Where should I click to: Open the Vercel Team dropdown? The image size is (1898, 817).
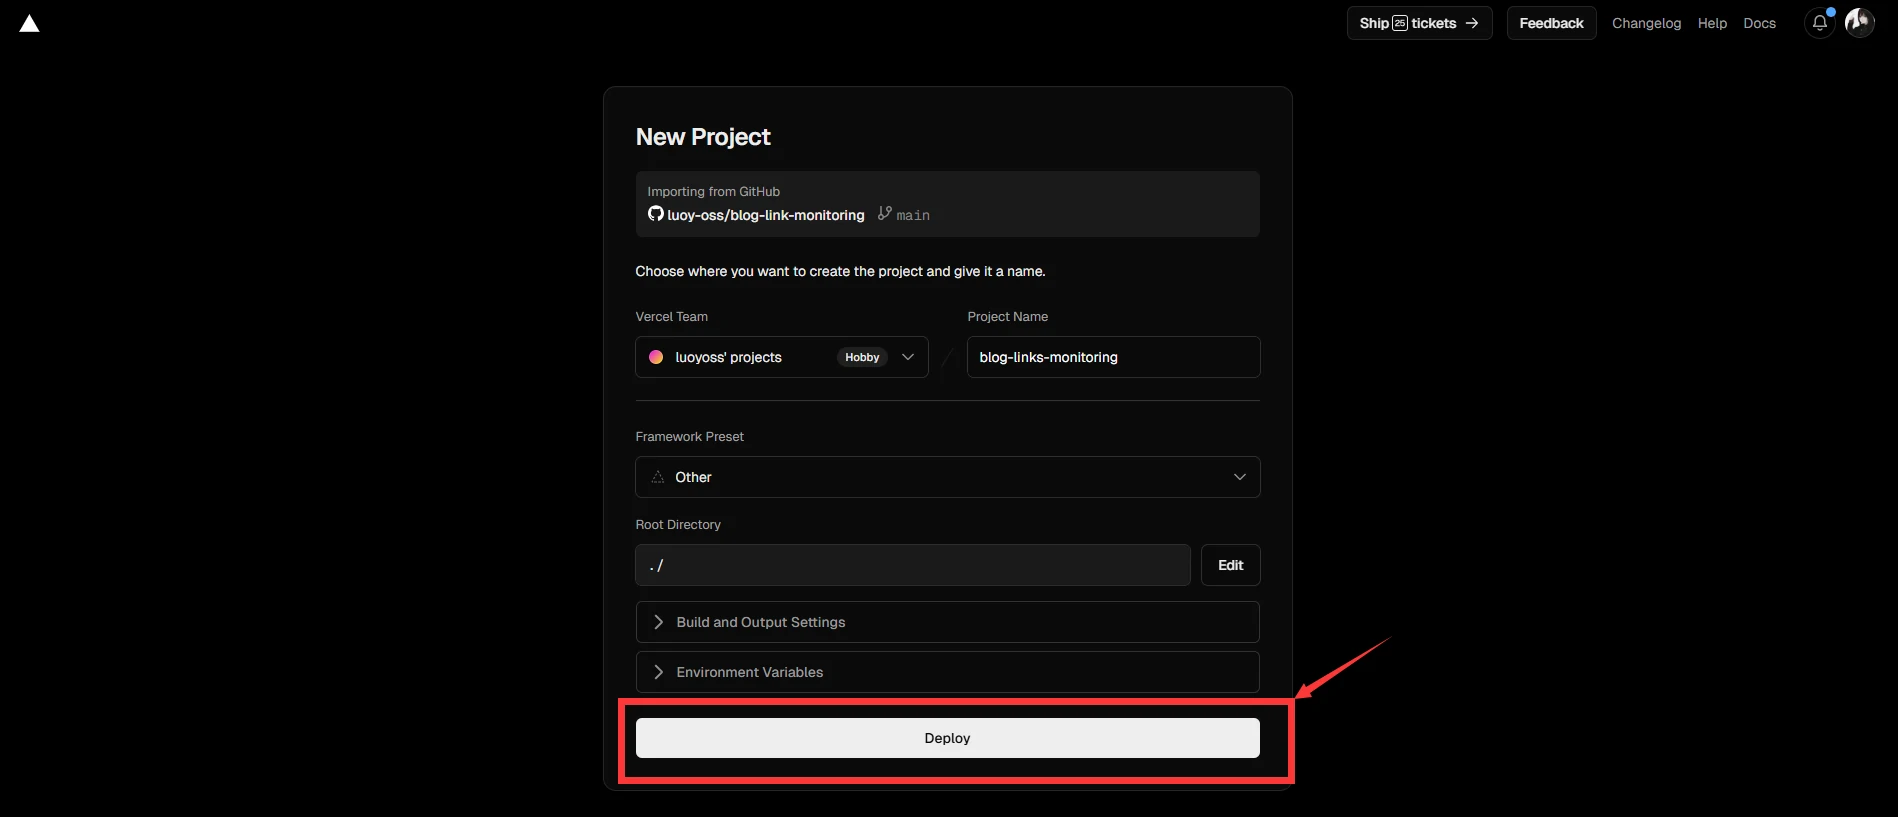click(x=907, y=357)
